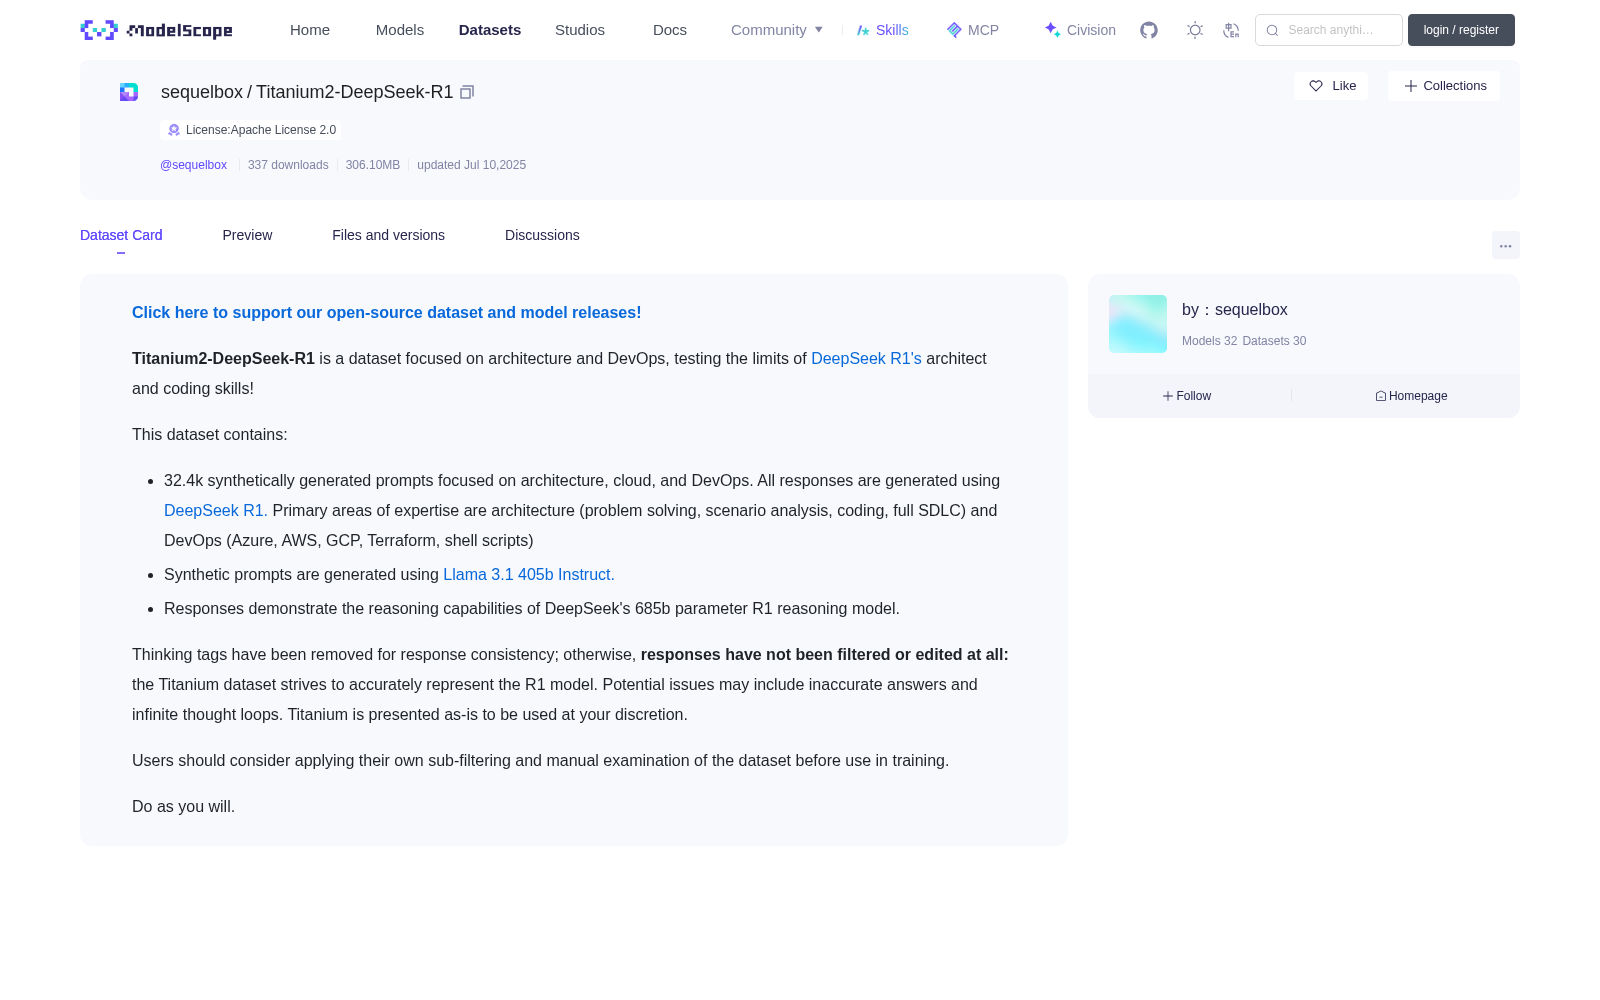Open Datasets in top navigation
Viewport: 1600px width, 1000px height.
490,30
